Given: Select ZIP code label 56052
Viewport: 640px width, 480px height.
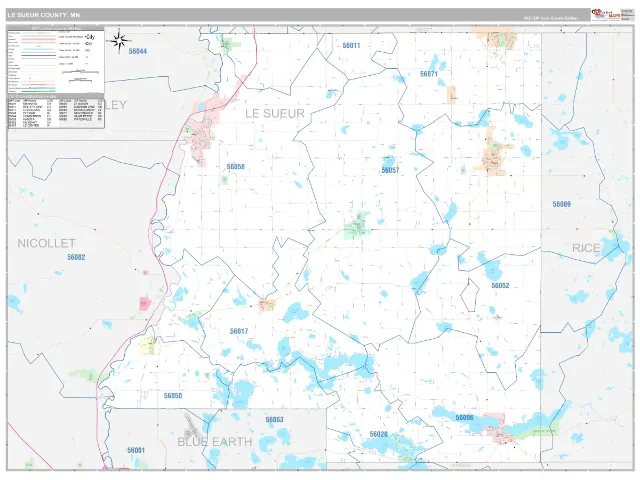Looking at the screenshot, I should [x=500, y=285].
